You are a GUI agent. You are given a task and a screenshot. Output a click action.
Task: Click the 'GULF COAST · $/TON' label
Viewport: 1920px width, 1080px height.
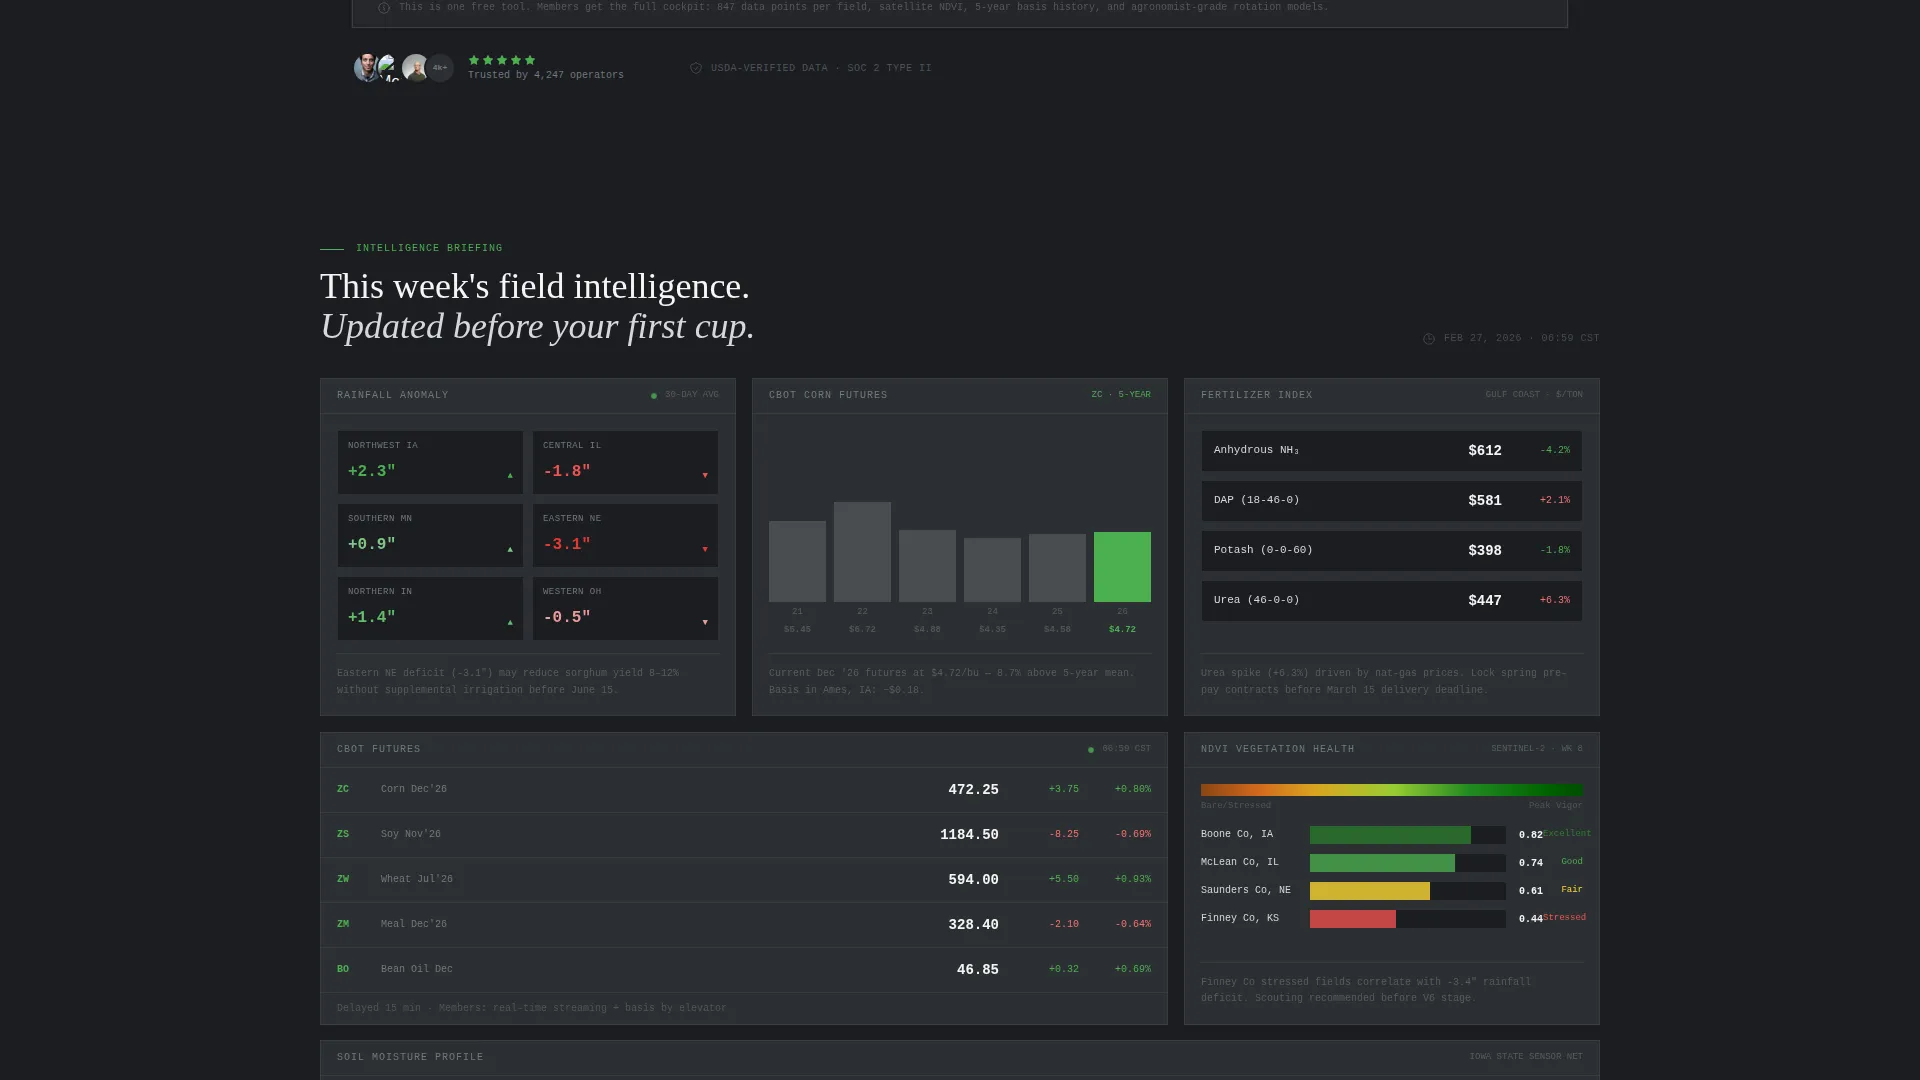tap(1534, 395)
